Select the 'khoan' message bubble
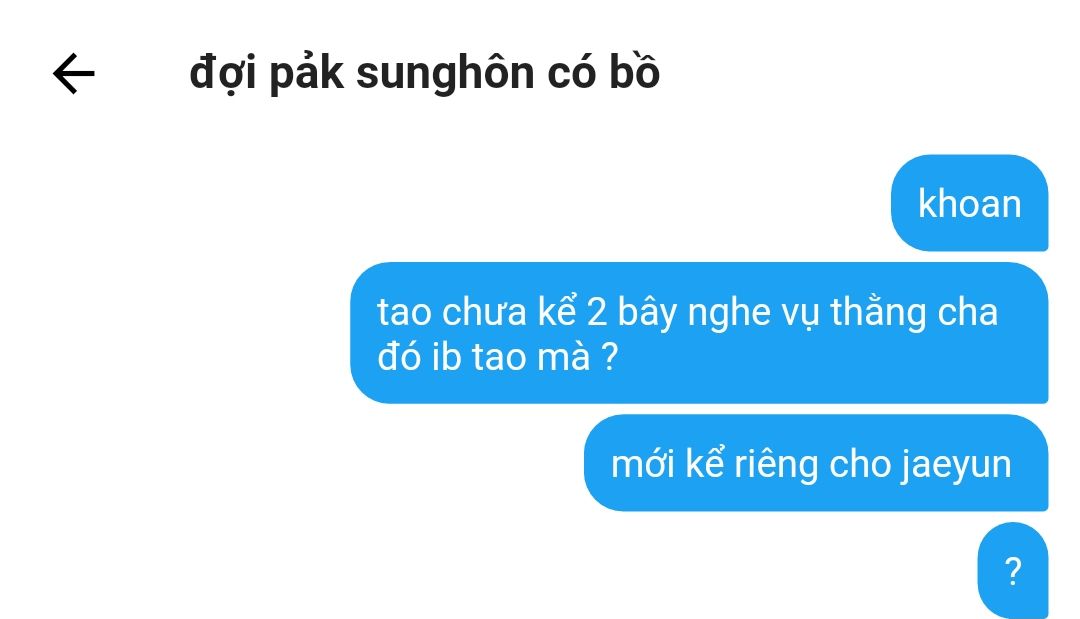 (970, 203)
